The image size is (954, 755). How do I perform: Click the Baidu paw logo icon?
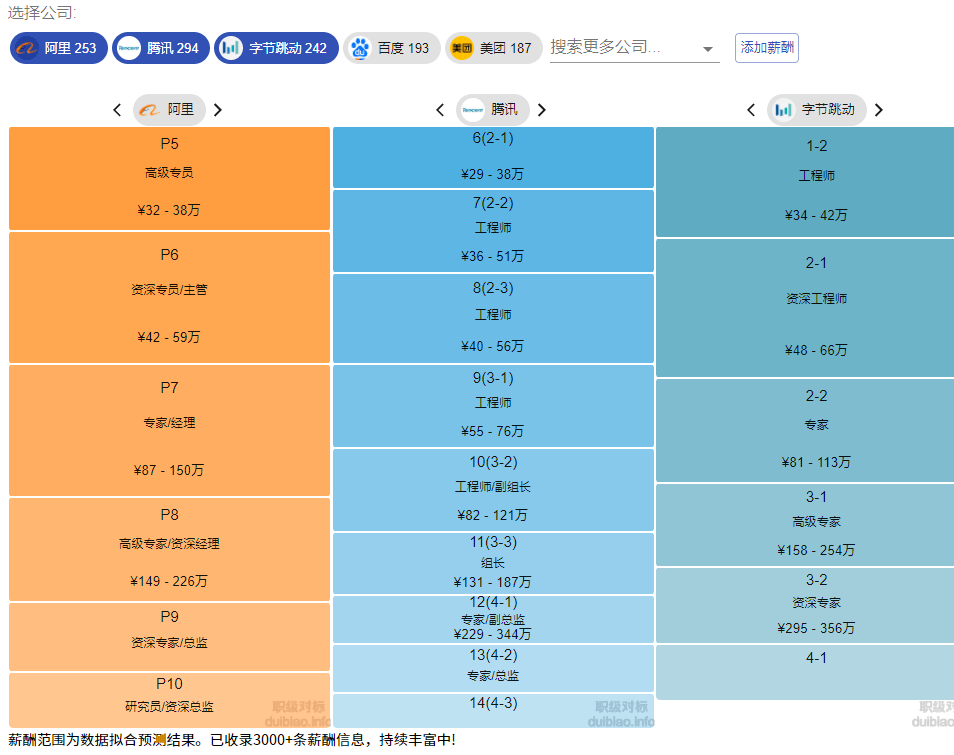click(360, 48)
